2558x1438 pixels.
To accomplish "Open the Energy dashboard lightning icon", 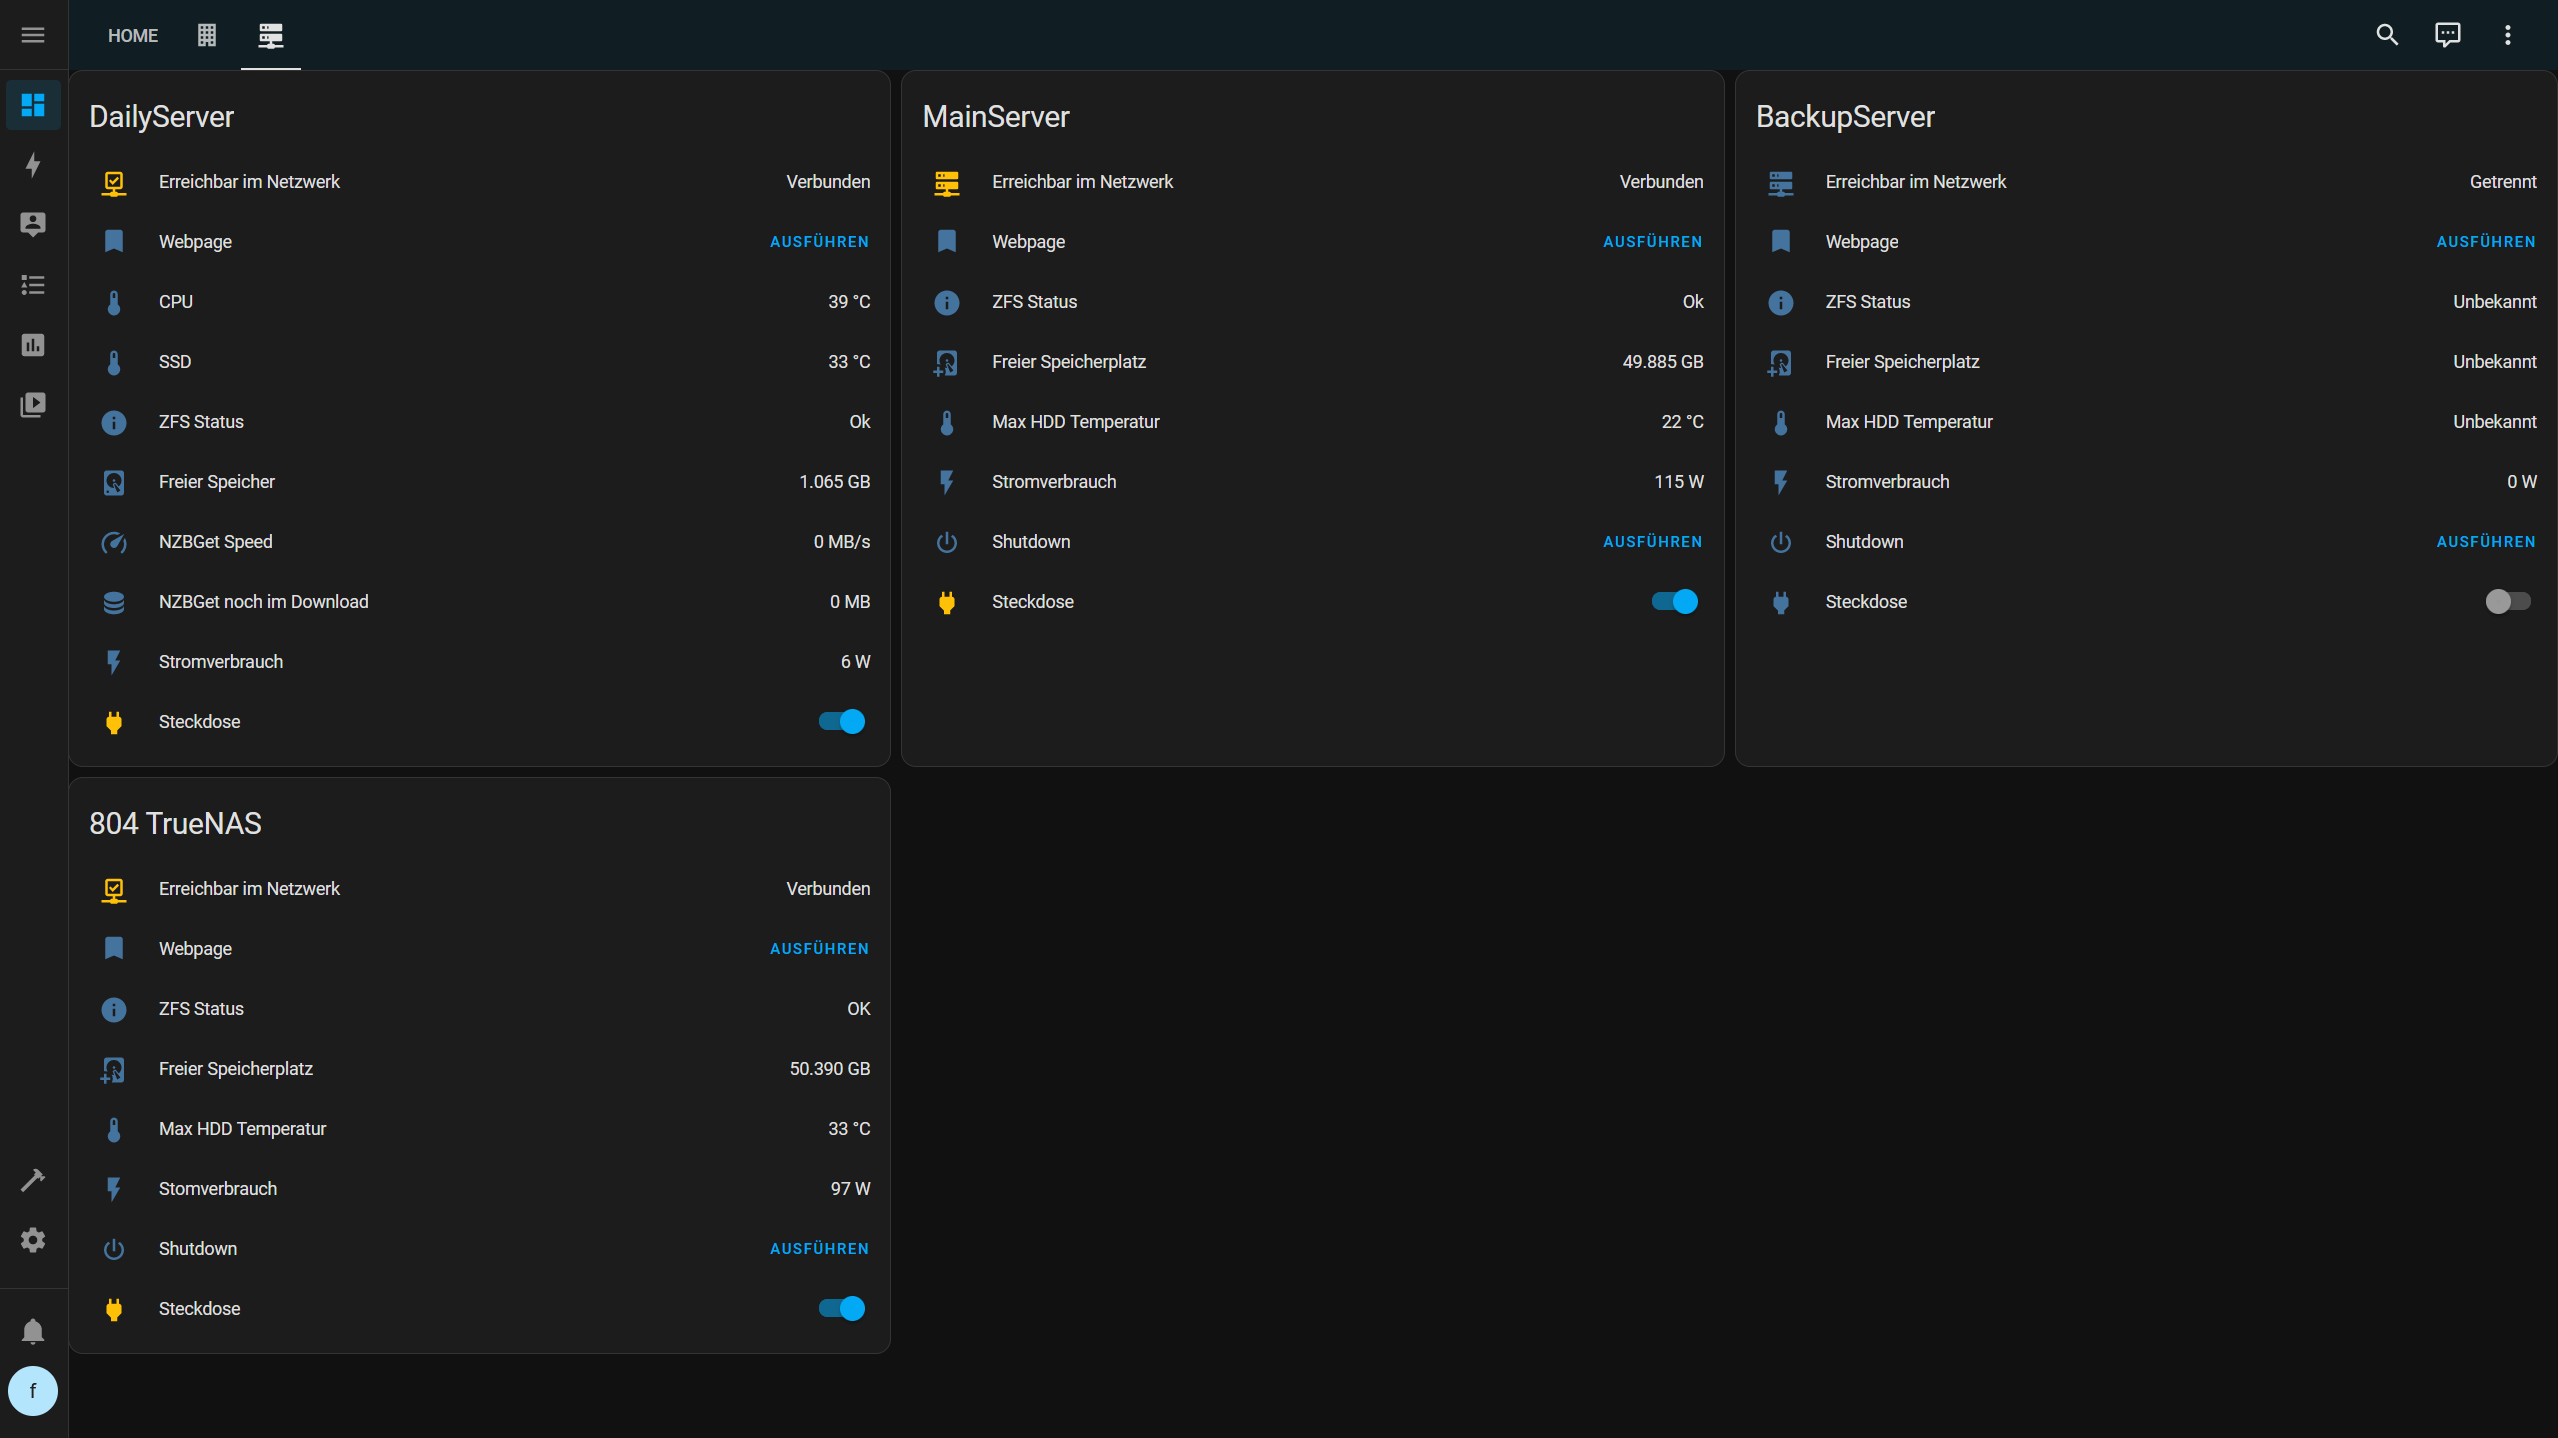I will (x=33, y=165).
